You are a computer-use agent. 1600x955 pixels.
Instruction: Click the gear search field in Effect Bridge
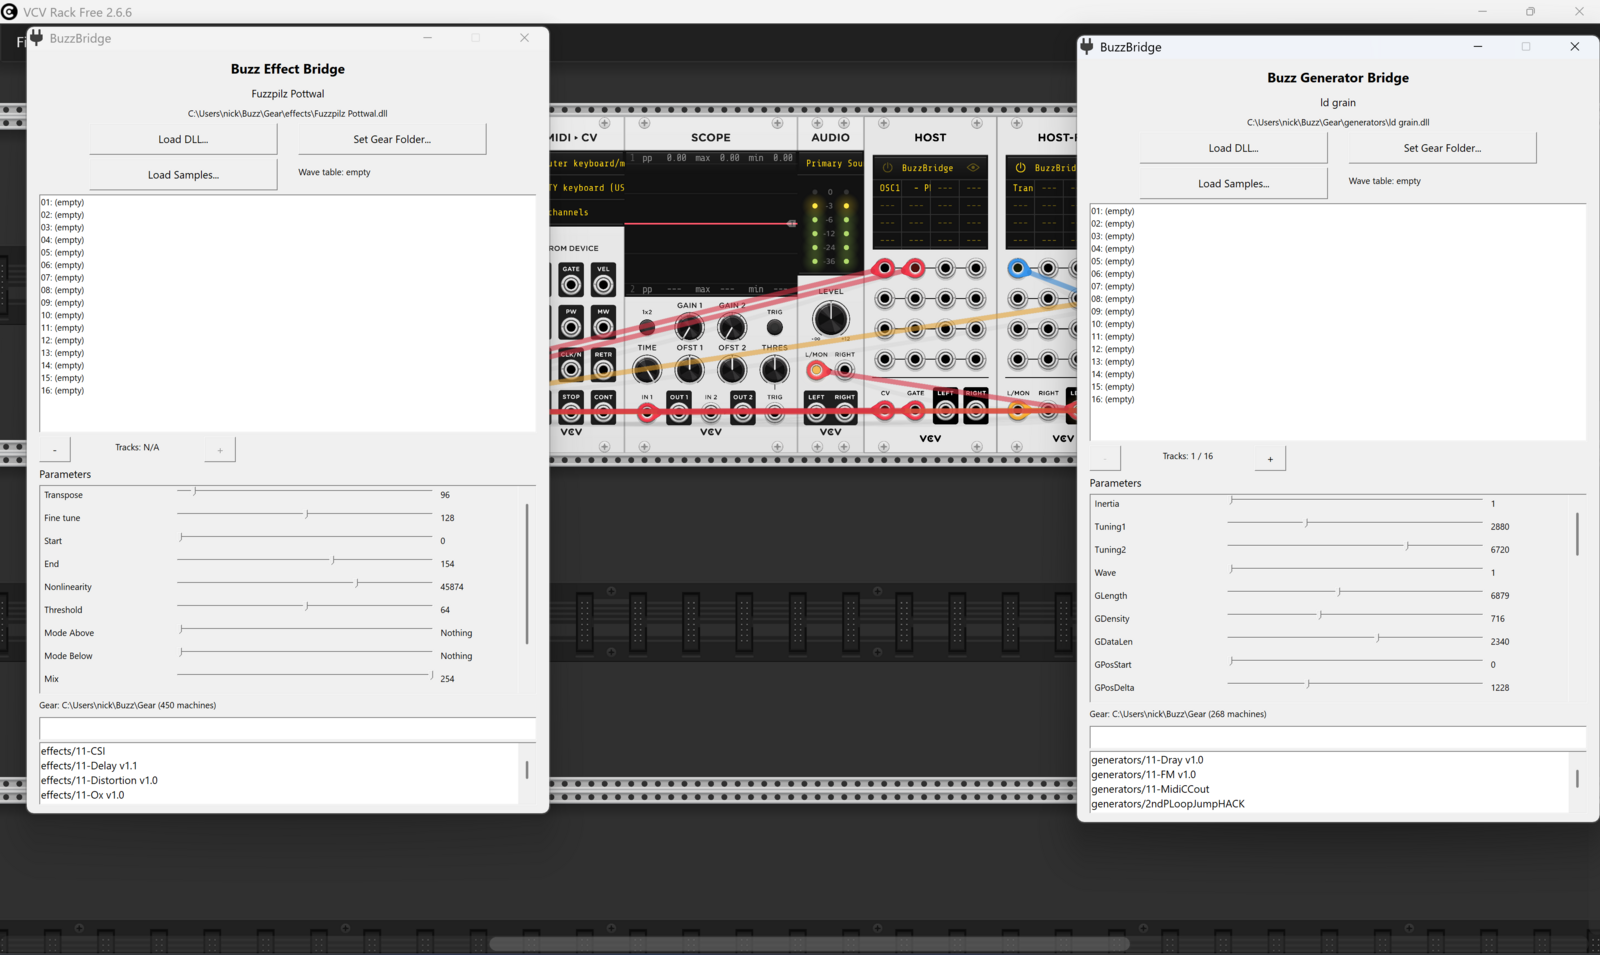click(288, 729)
